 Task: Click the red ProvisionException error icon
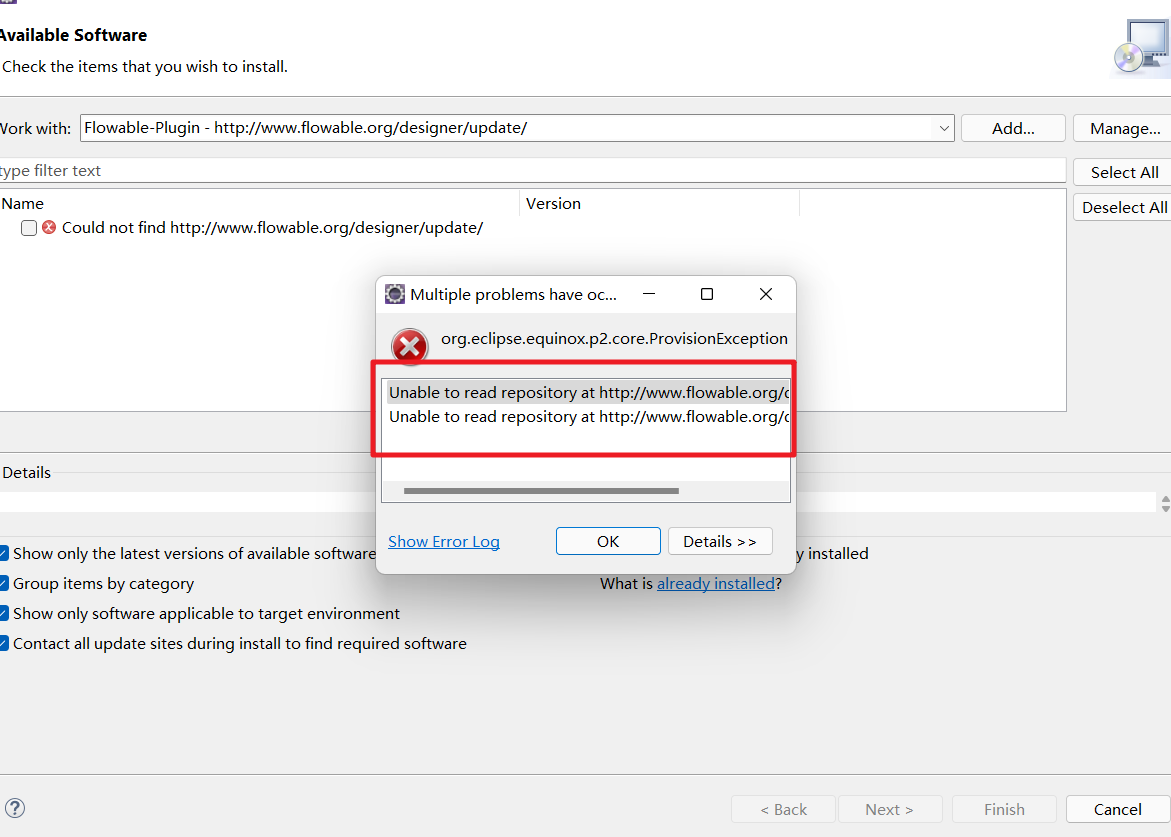409,346
